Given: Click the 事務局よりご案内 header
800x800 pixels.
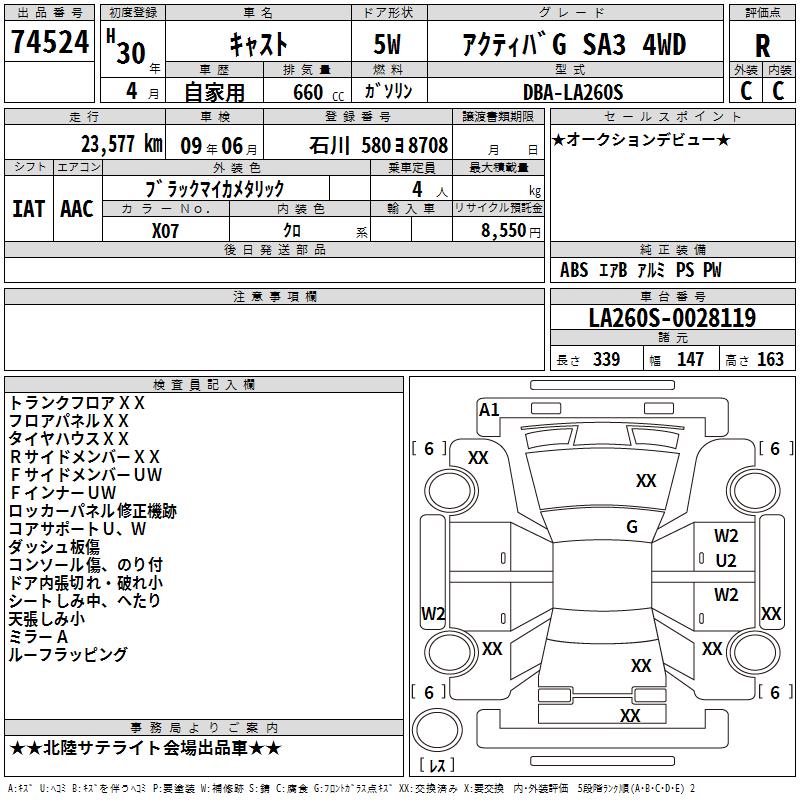Looking at the screenshot, I should tap(204, 728).
